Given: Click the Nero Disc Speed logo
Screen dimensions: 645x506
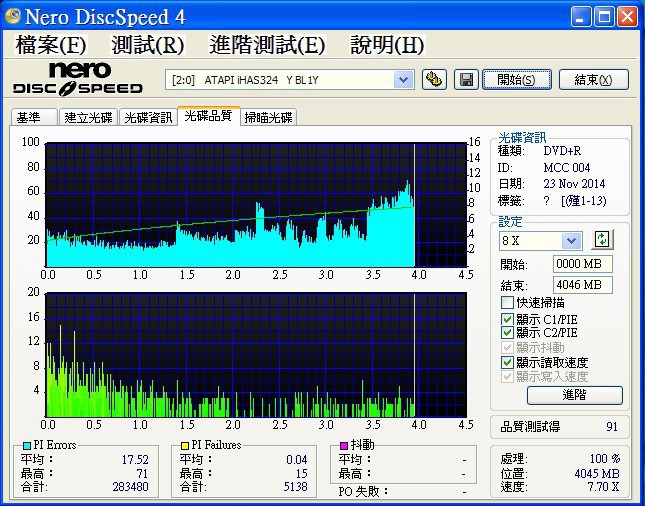Looking at the screenshot, I should coord(78,79).
